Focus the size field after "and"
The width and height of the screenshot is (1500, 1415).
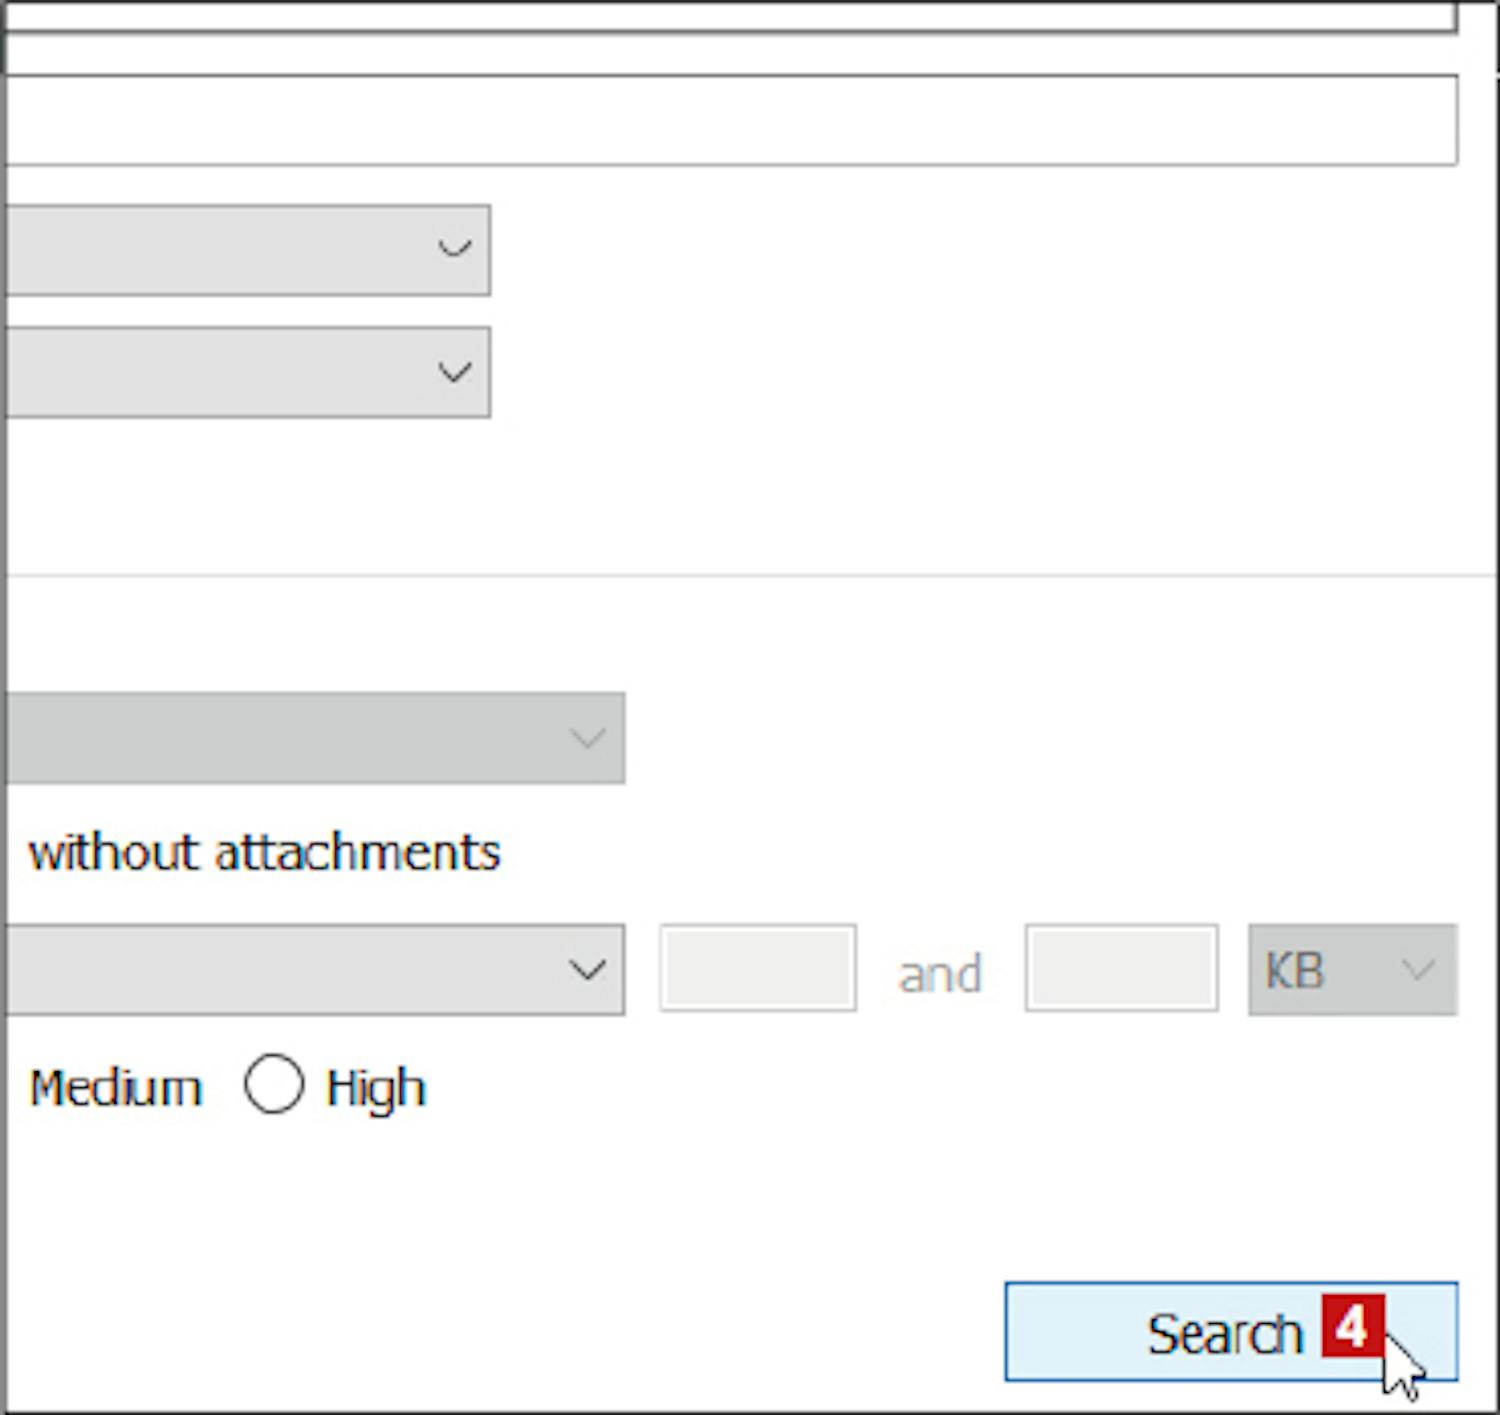[x=1121, y=968]
